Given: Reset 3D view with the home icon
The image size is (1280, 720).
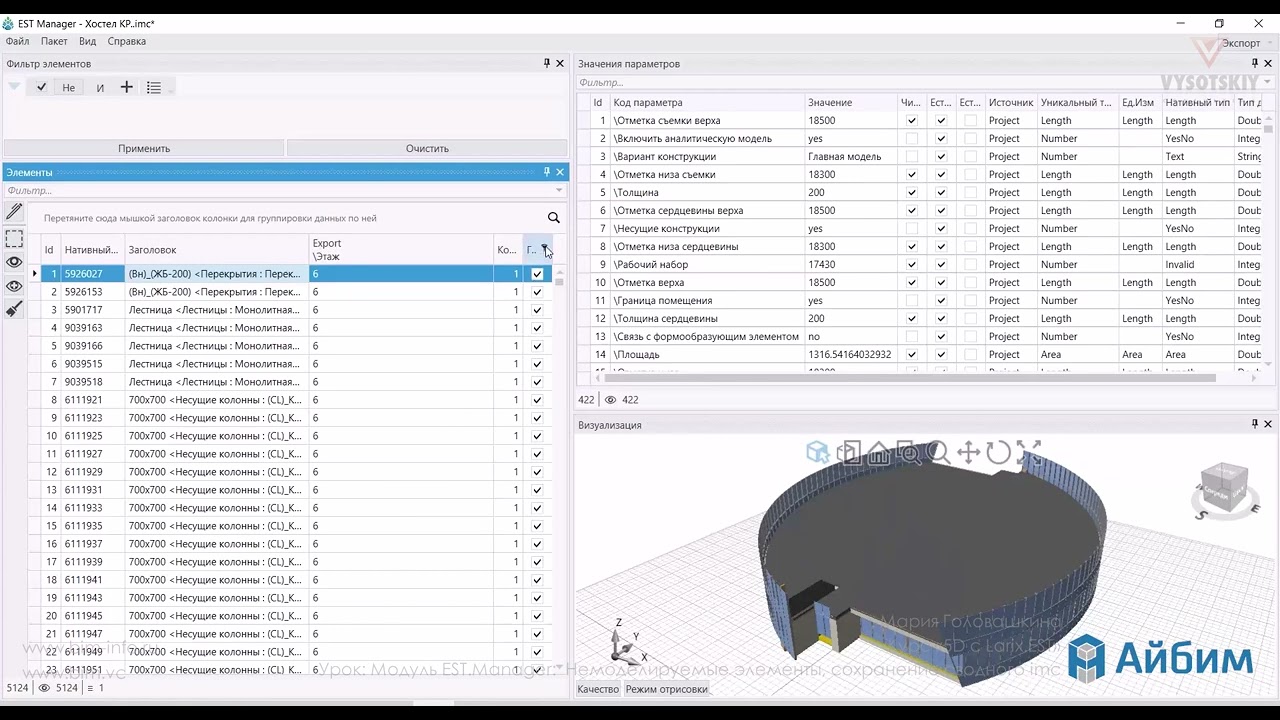Looking at the screenshot, I should [878, 453].
